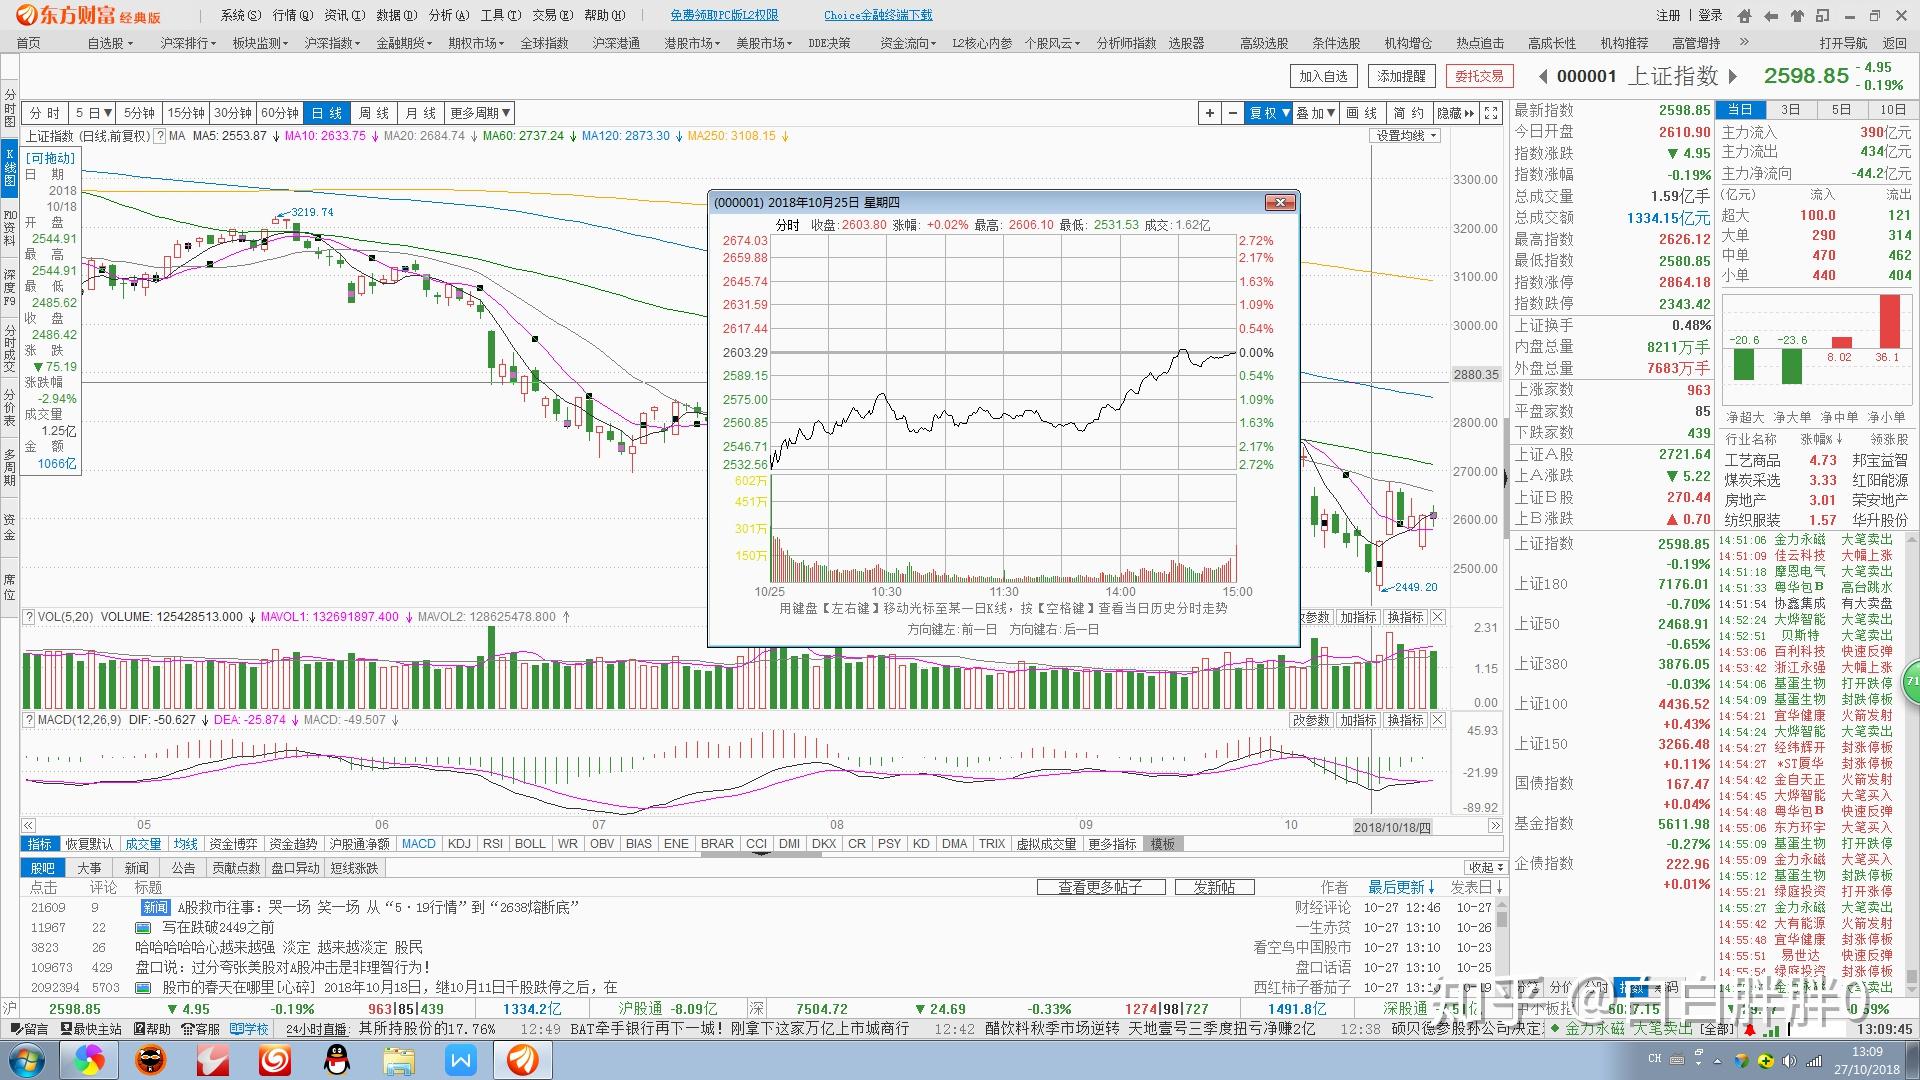Open QQ penguin app in taskbar
This screenshot has width=1920, height=1080.
[x=337, y=1060]
